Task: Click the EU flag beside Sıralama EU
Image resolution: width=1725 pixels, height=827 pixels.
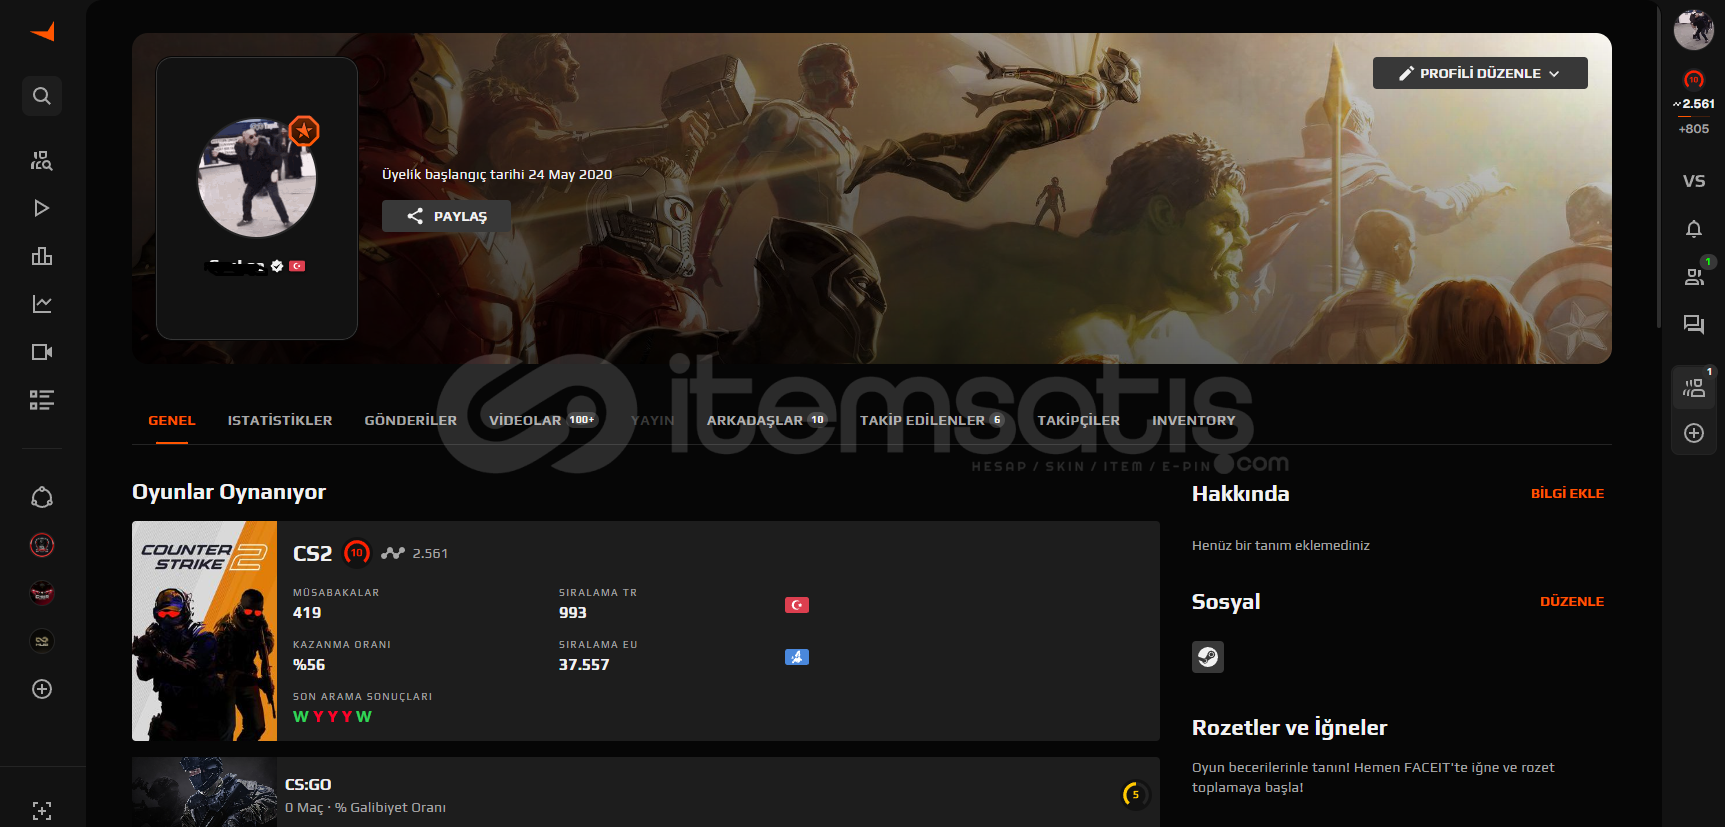Action: tap(797, 657)
